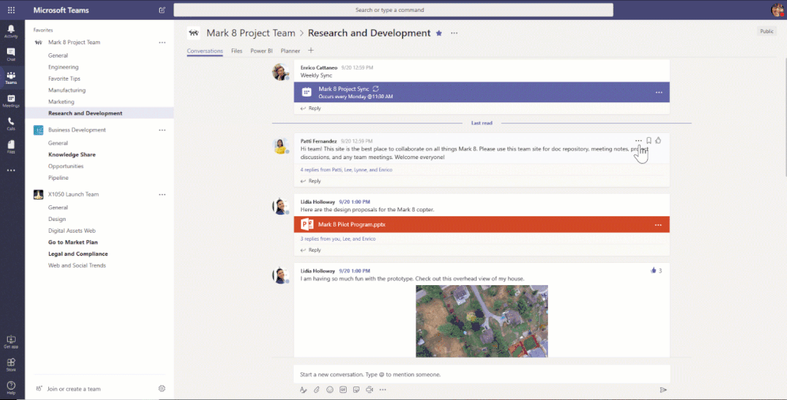Add a new tab with plus icon

[x=311, y=50]
